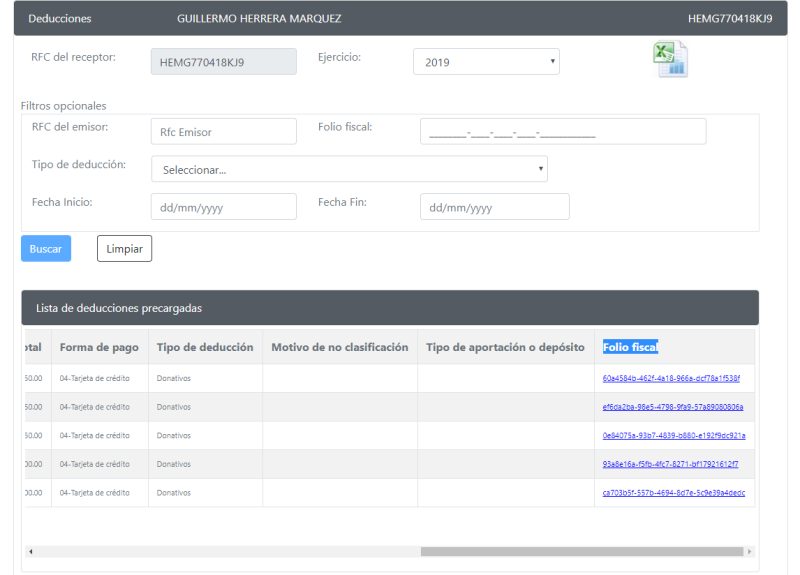Click the Filtros opcionales label
The image size is (800, 575).
[x=63, y=106]
